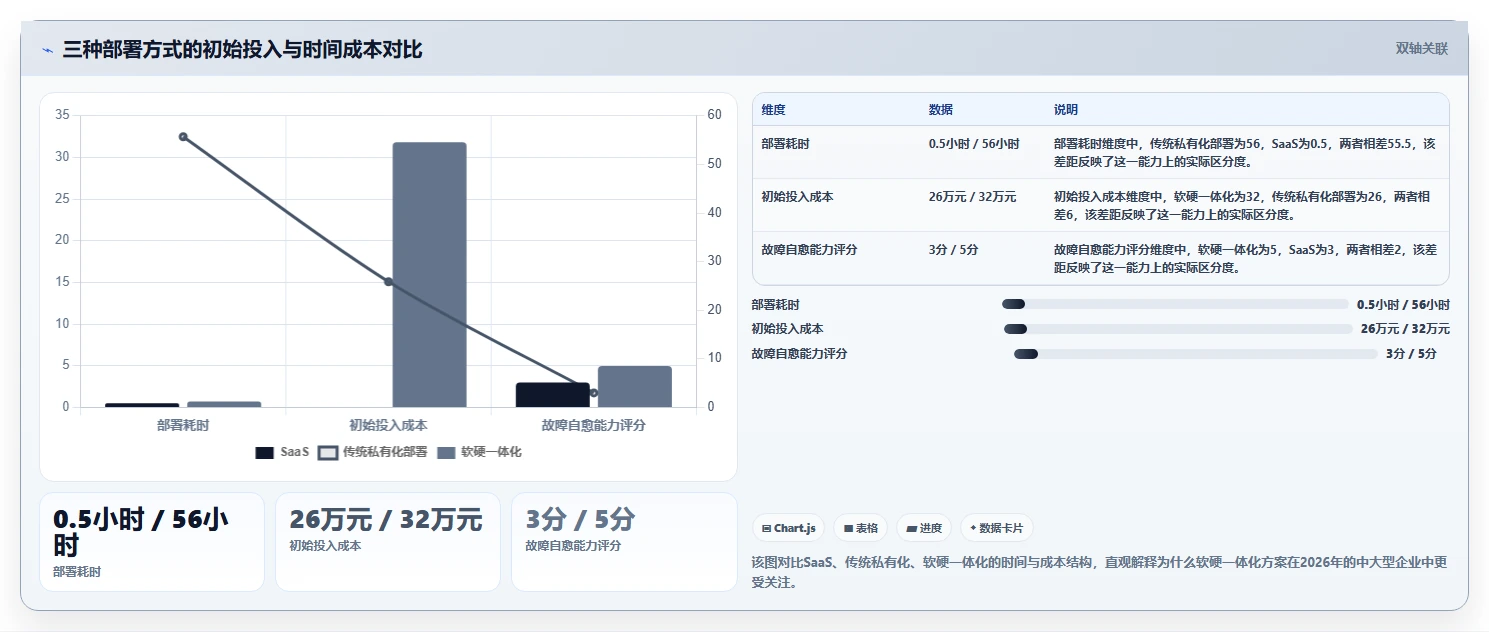
Task: Click the 数据卡片 tag chip
Action: pos(996,528)
